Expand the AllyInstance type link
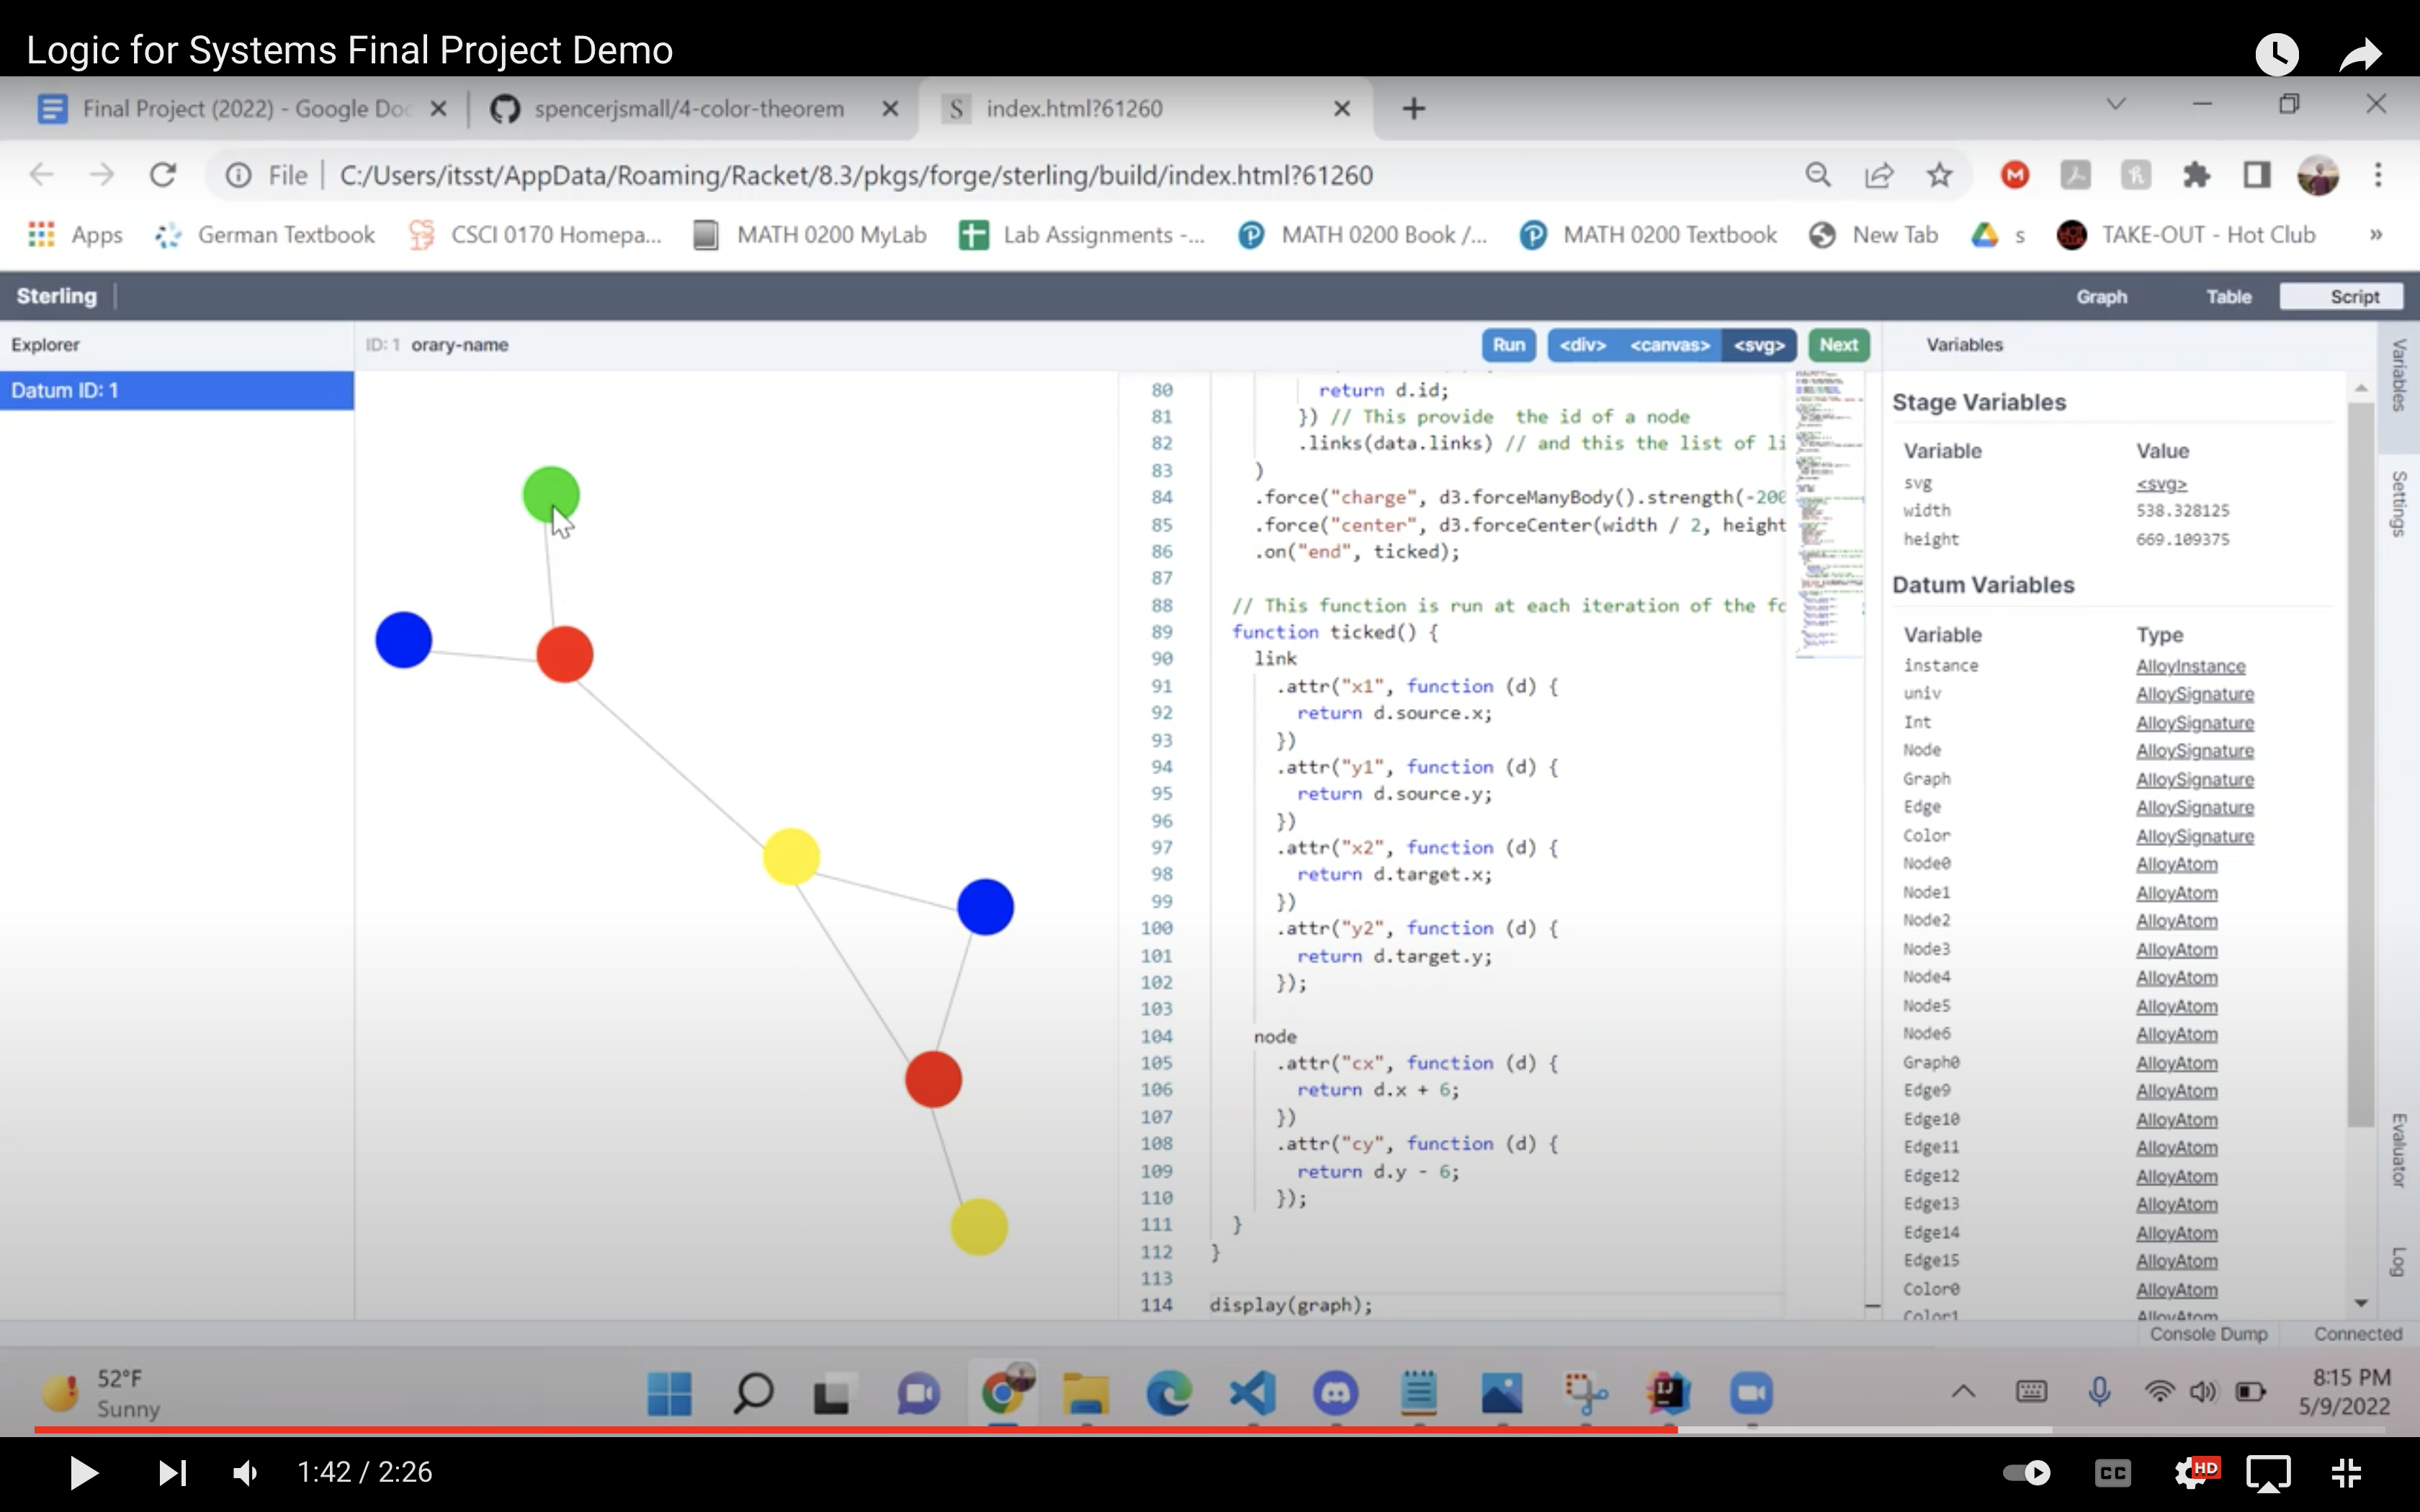The width and height of the screenshot is (2420, 1512). coord(2192,664)
